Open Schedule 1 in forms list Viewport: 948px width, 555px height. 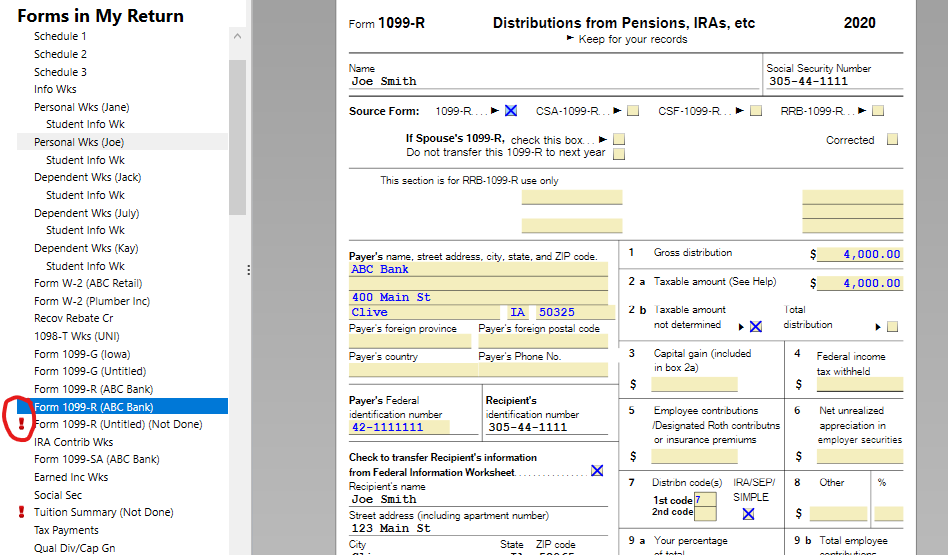tap(60, 36)
